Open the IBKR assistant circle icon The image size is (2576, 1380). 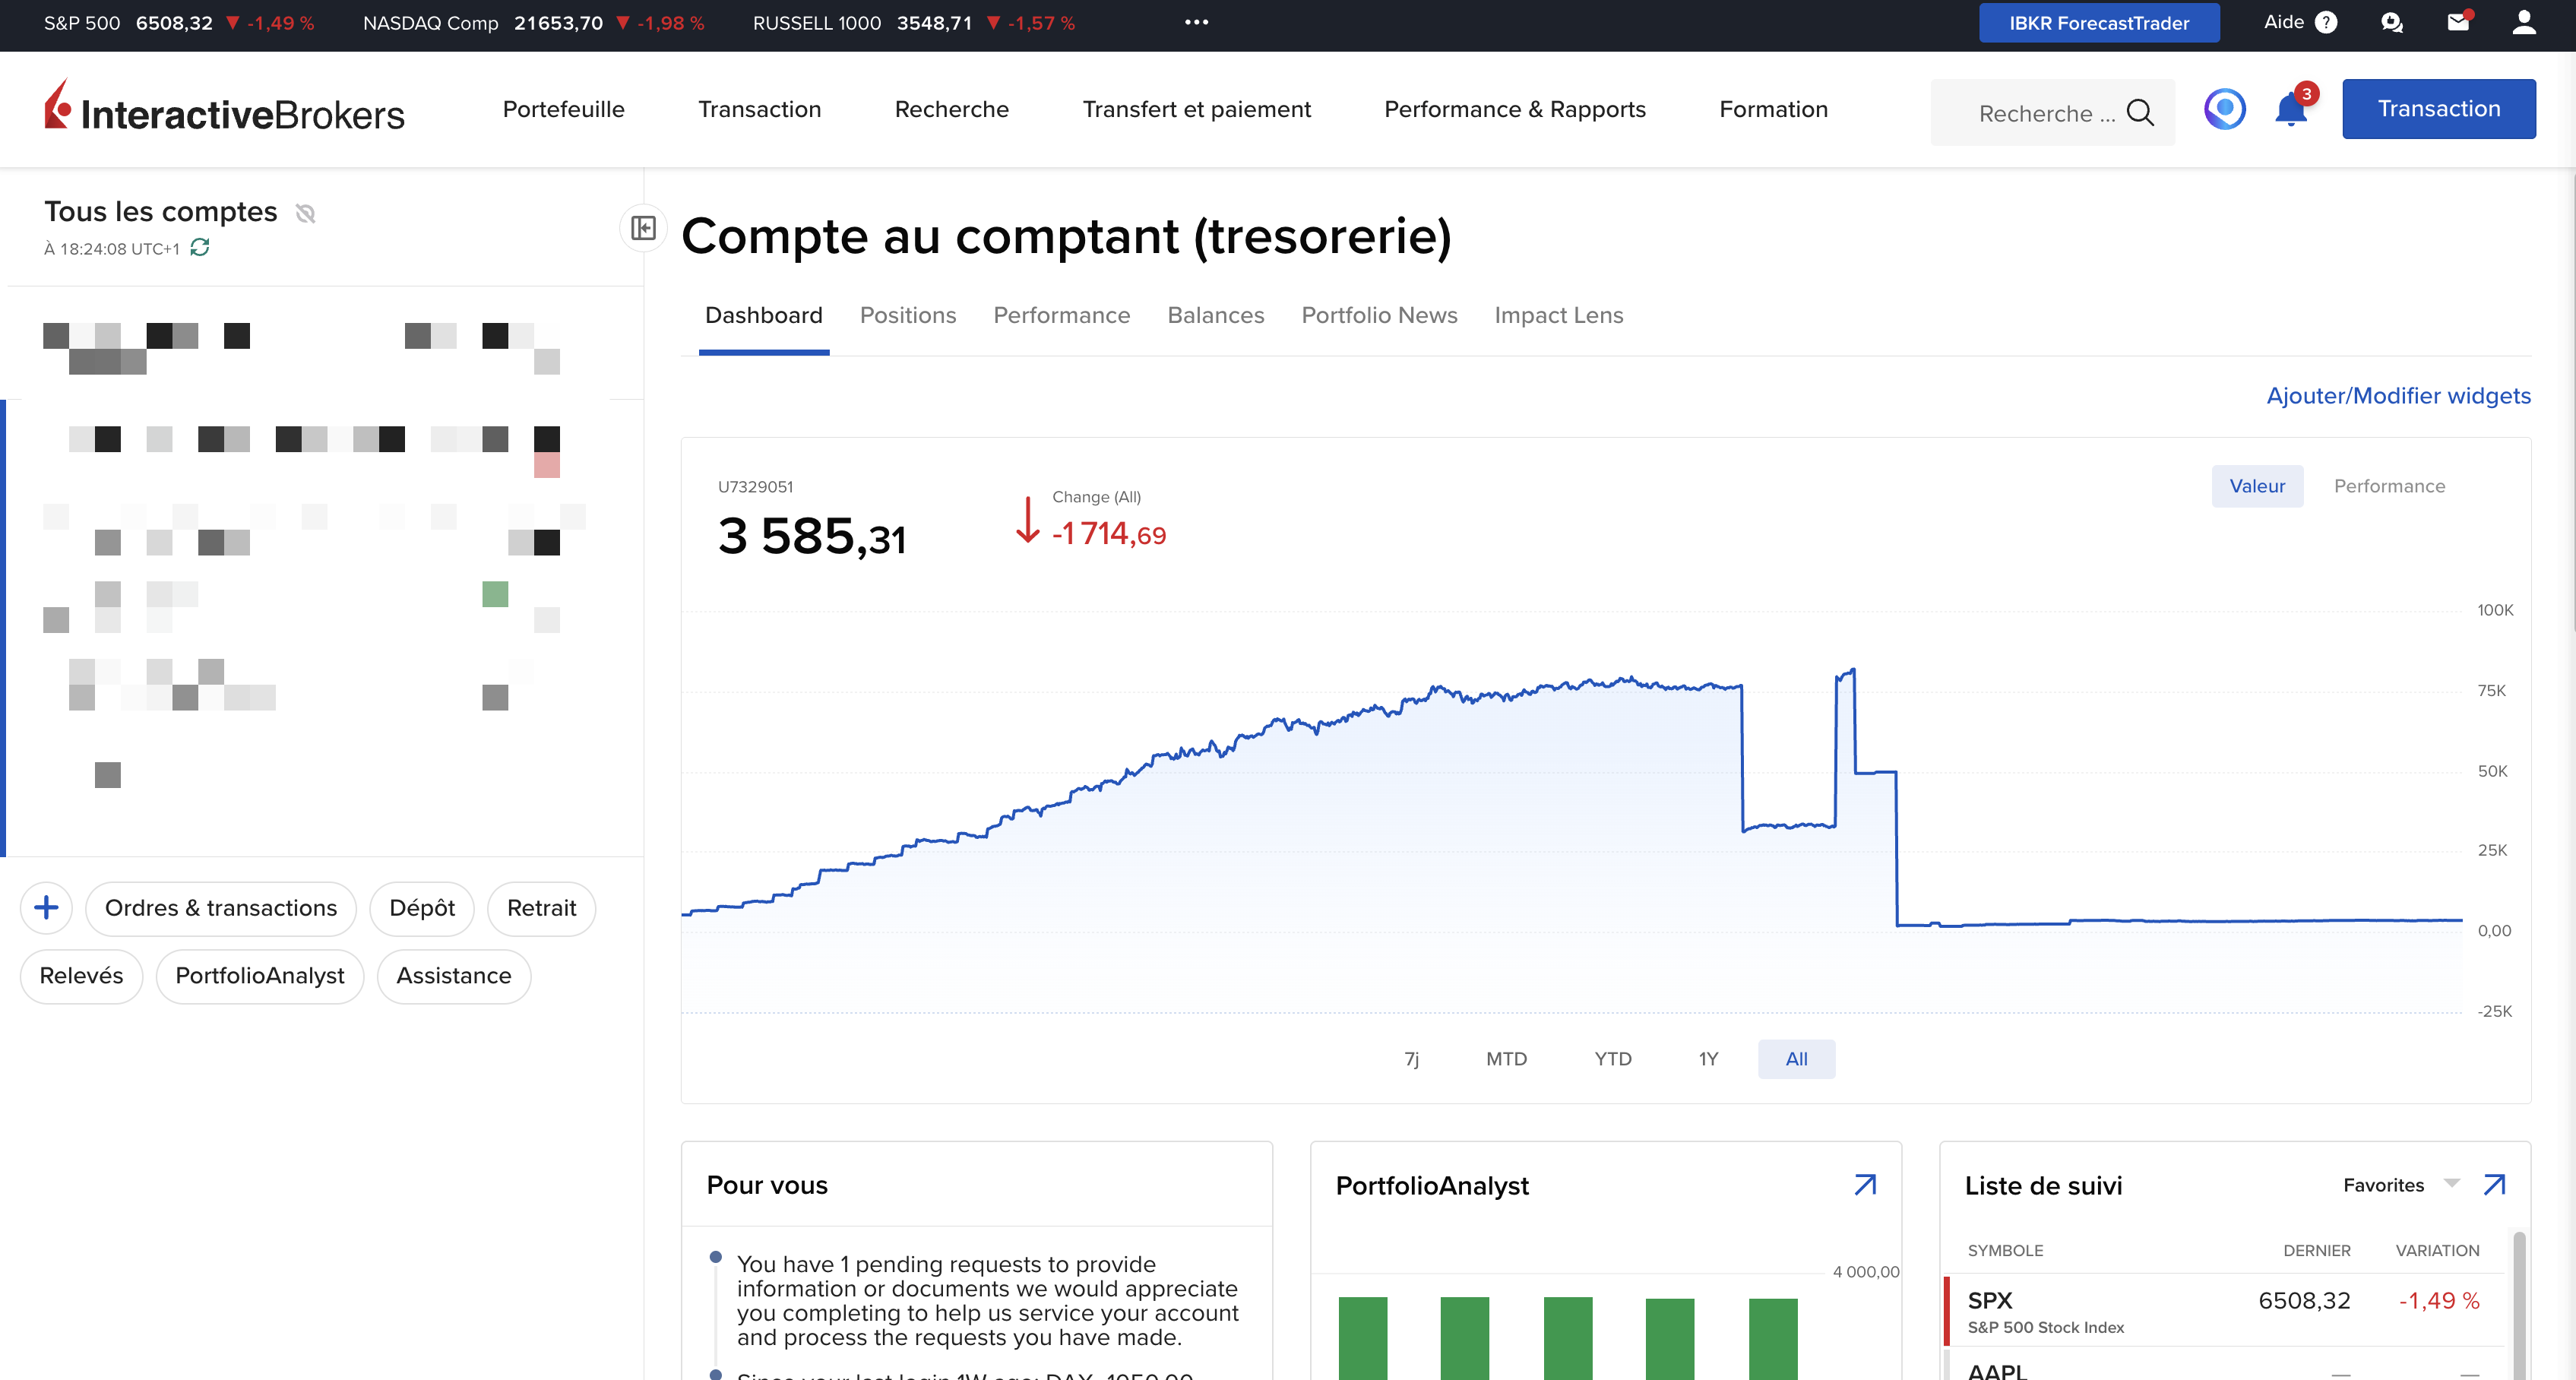pos(2224,109)
